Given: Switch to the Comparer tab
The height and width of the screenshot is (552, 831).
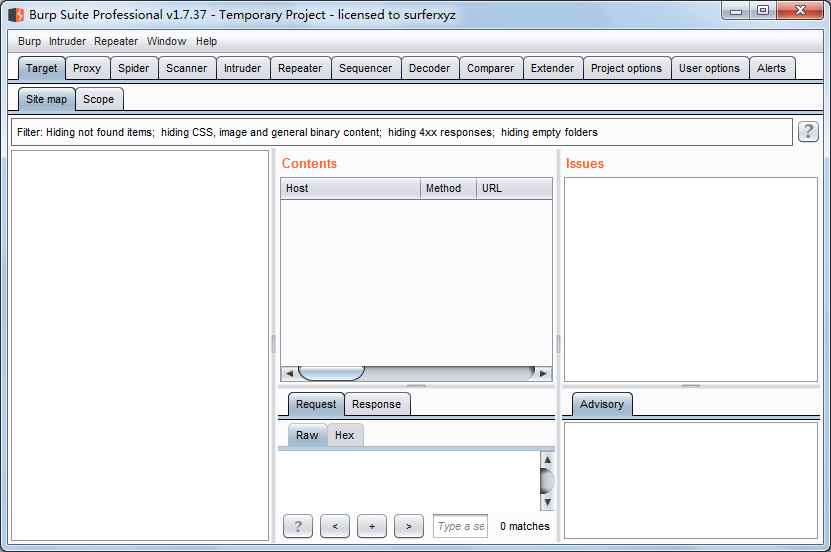Looking at the screenshot, I should pos(490,68).
